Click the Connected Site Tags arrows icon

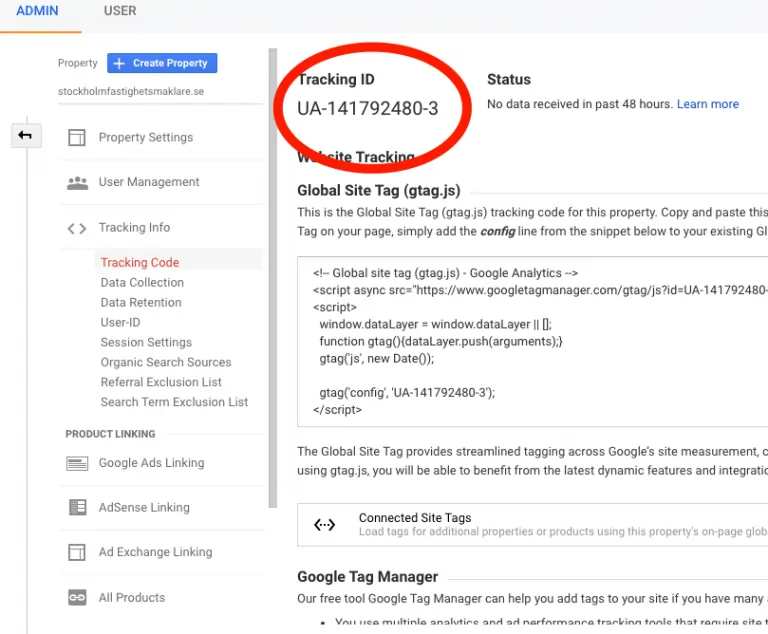[324, 525]
